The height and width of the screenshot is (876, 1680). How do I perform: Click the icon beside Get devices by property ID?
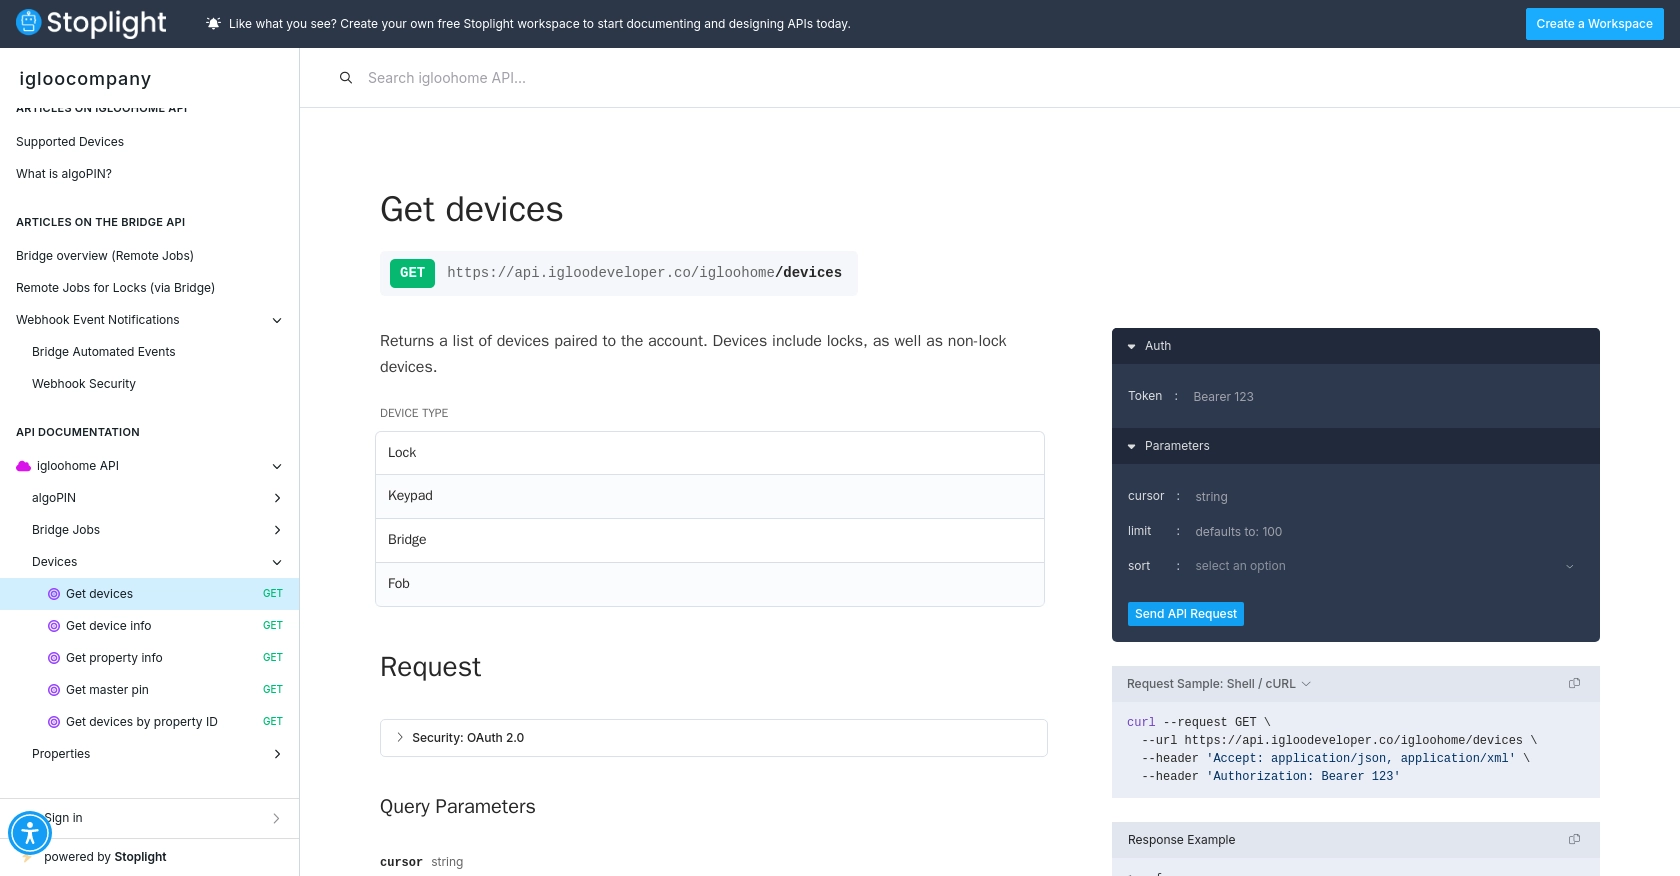click(54, 722)
